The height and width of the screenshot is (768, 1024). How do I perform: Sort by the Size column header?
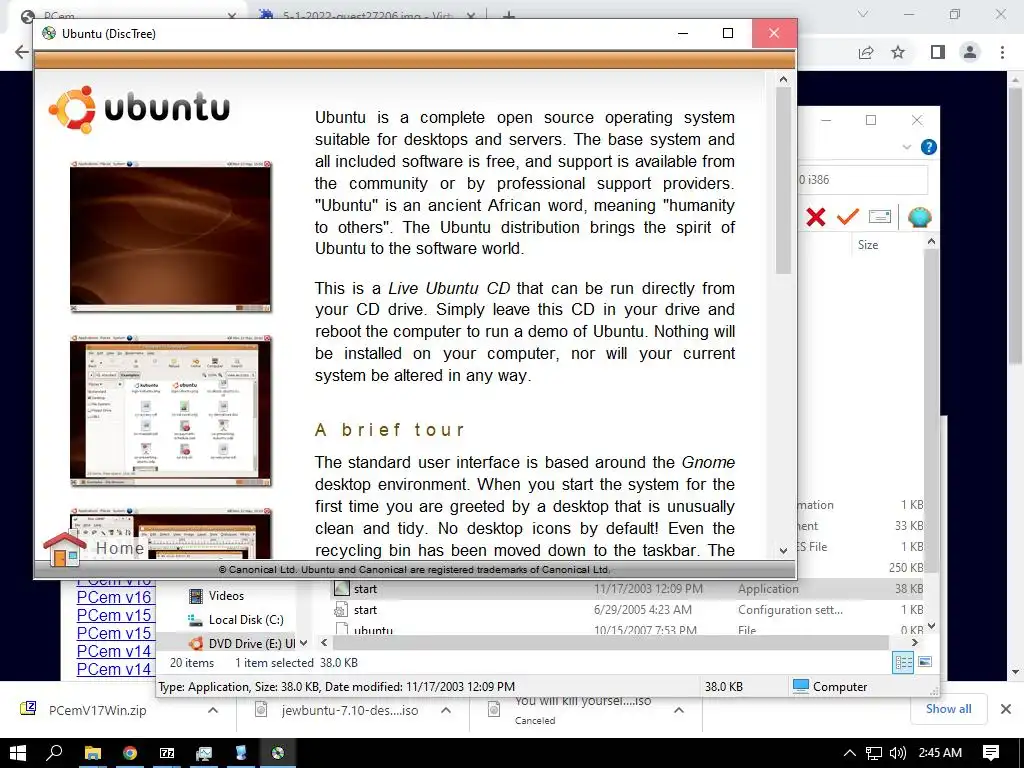(x=867, y=245)
